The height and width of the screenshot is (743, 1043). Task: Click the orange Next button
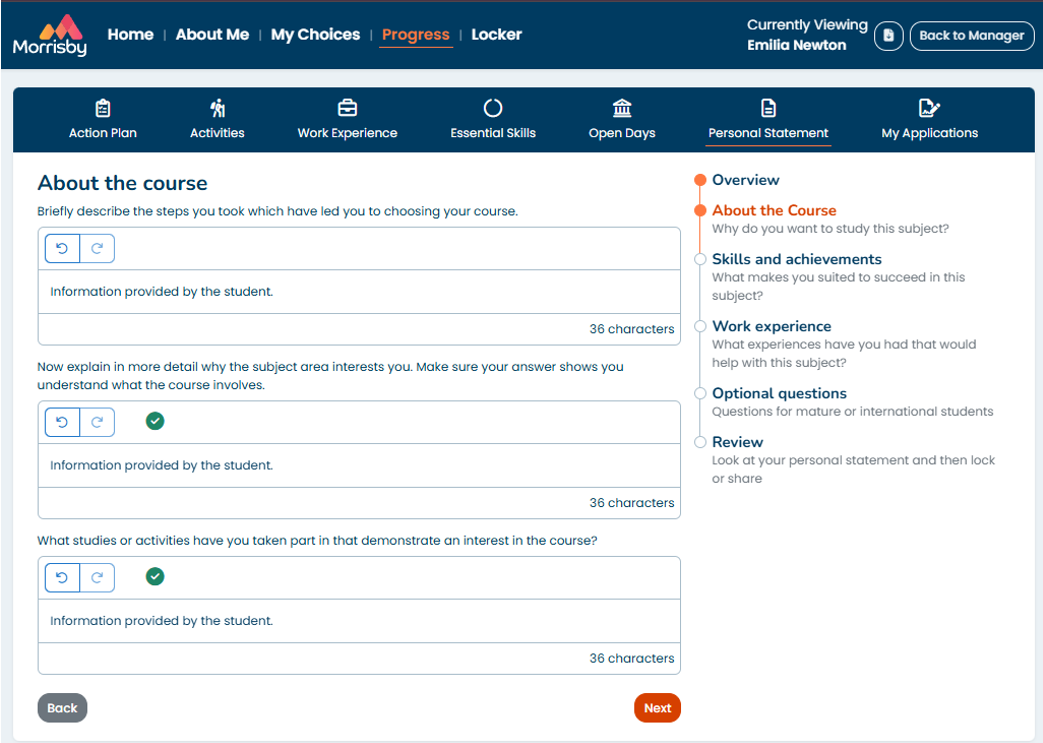click(x=657, y=708)
